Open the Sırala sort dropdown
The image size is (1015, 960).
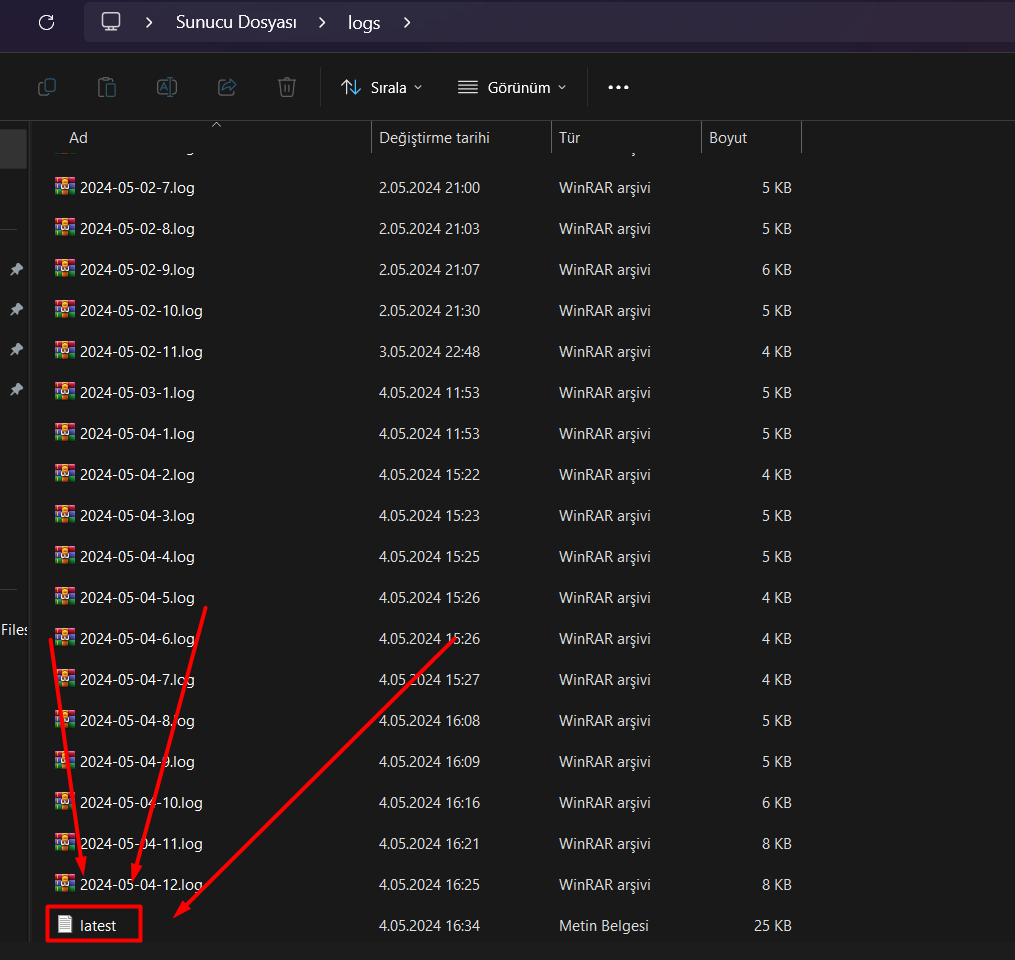[x=382, y=87]
